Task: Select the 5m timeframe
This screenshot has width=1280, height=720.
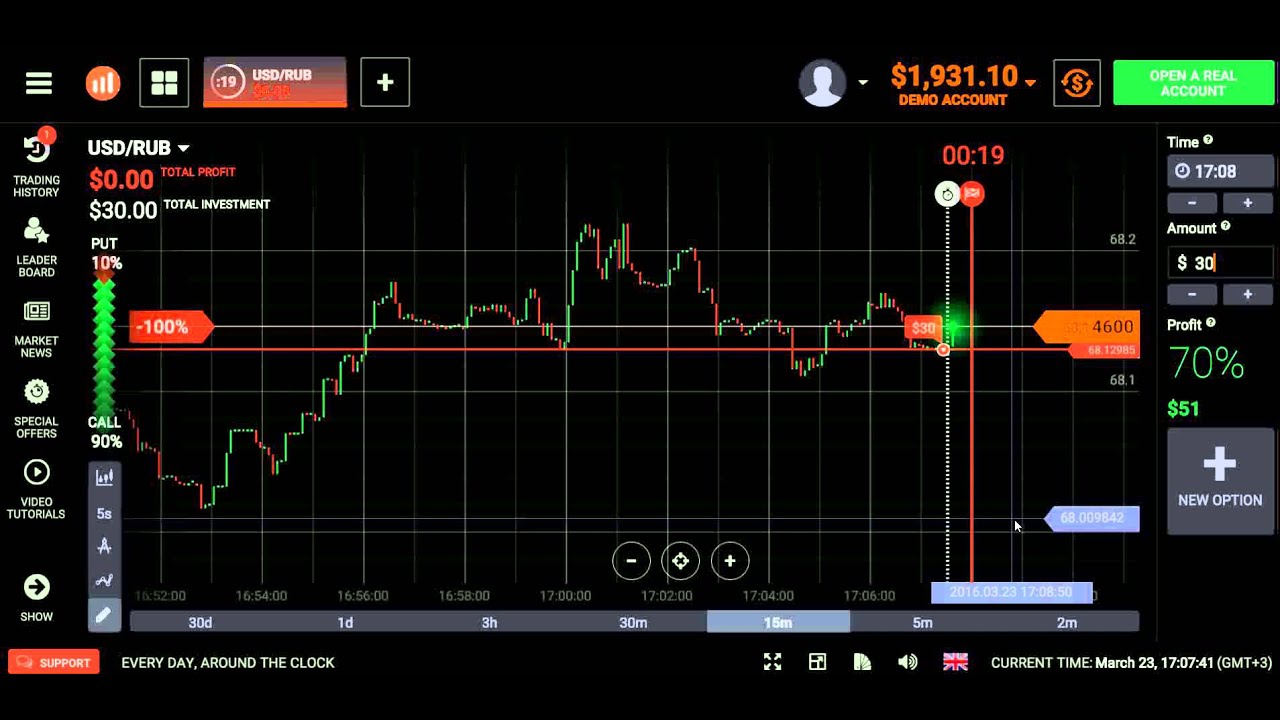Action: 922,622
